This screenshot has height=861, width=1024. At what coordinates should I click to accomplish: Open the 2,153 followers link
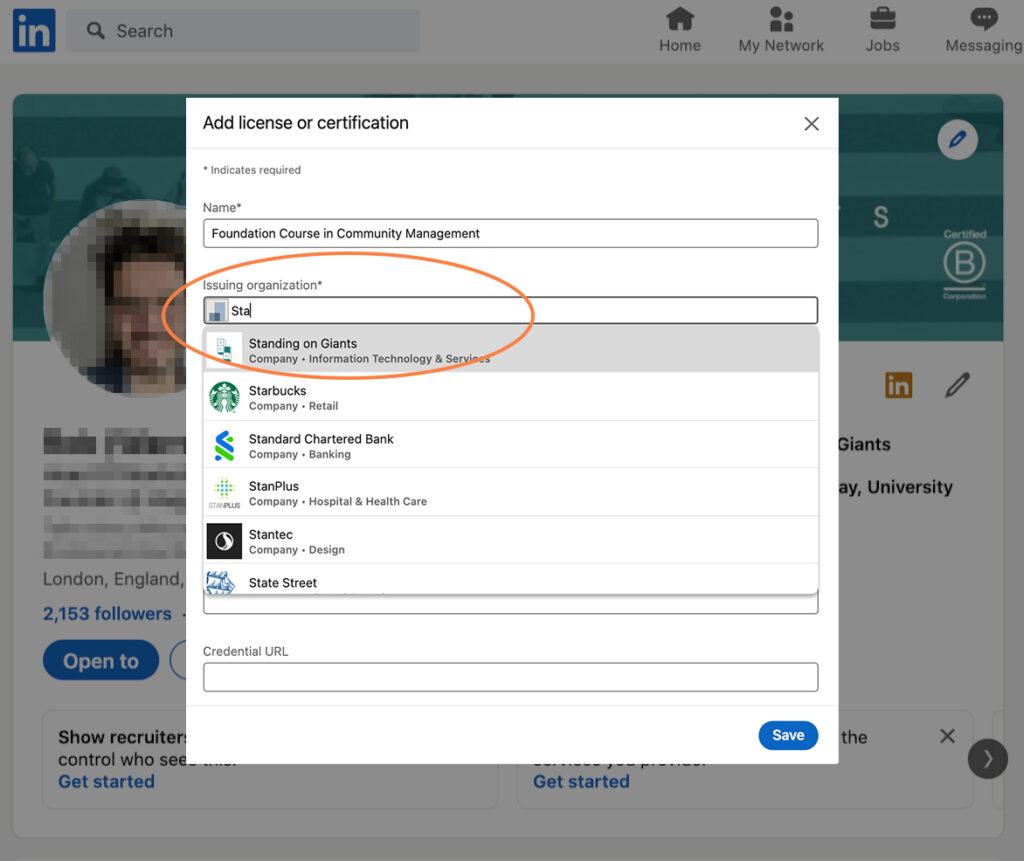[107, 614]
